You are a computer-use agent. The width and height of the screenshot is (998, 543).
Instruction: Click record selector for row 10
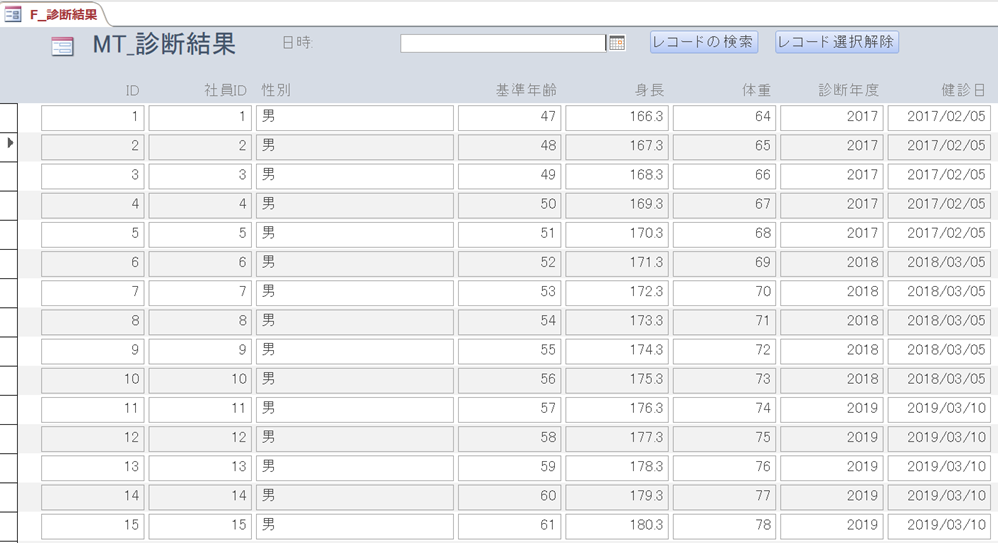pos(10,380)
